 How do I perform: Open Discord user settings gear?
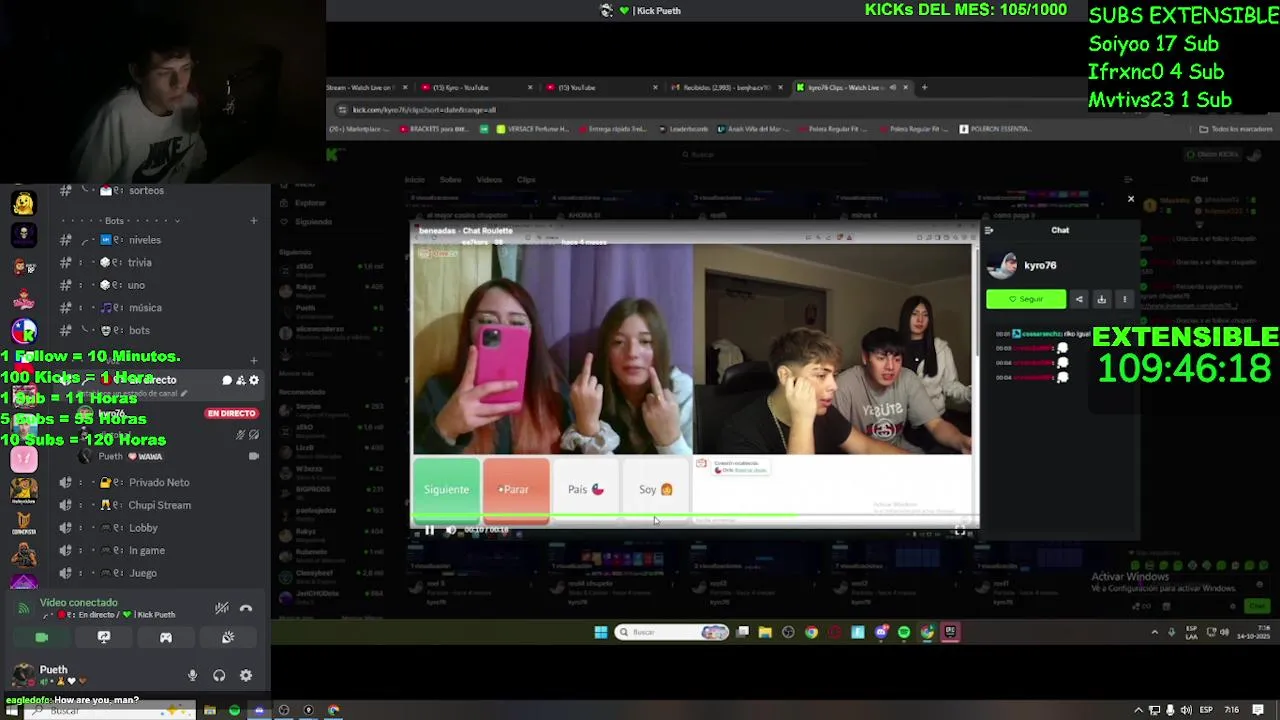click(246, 676)
